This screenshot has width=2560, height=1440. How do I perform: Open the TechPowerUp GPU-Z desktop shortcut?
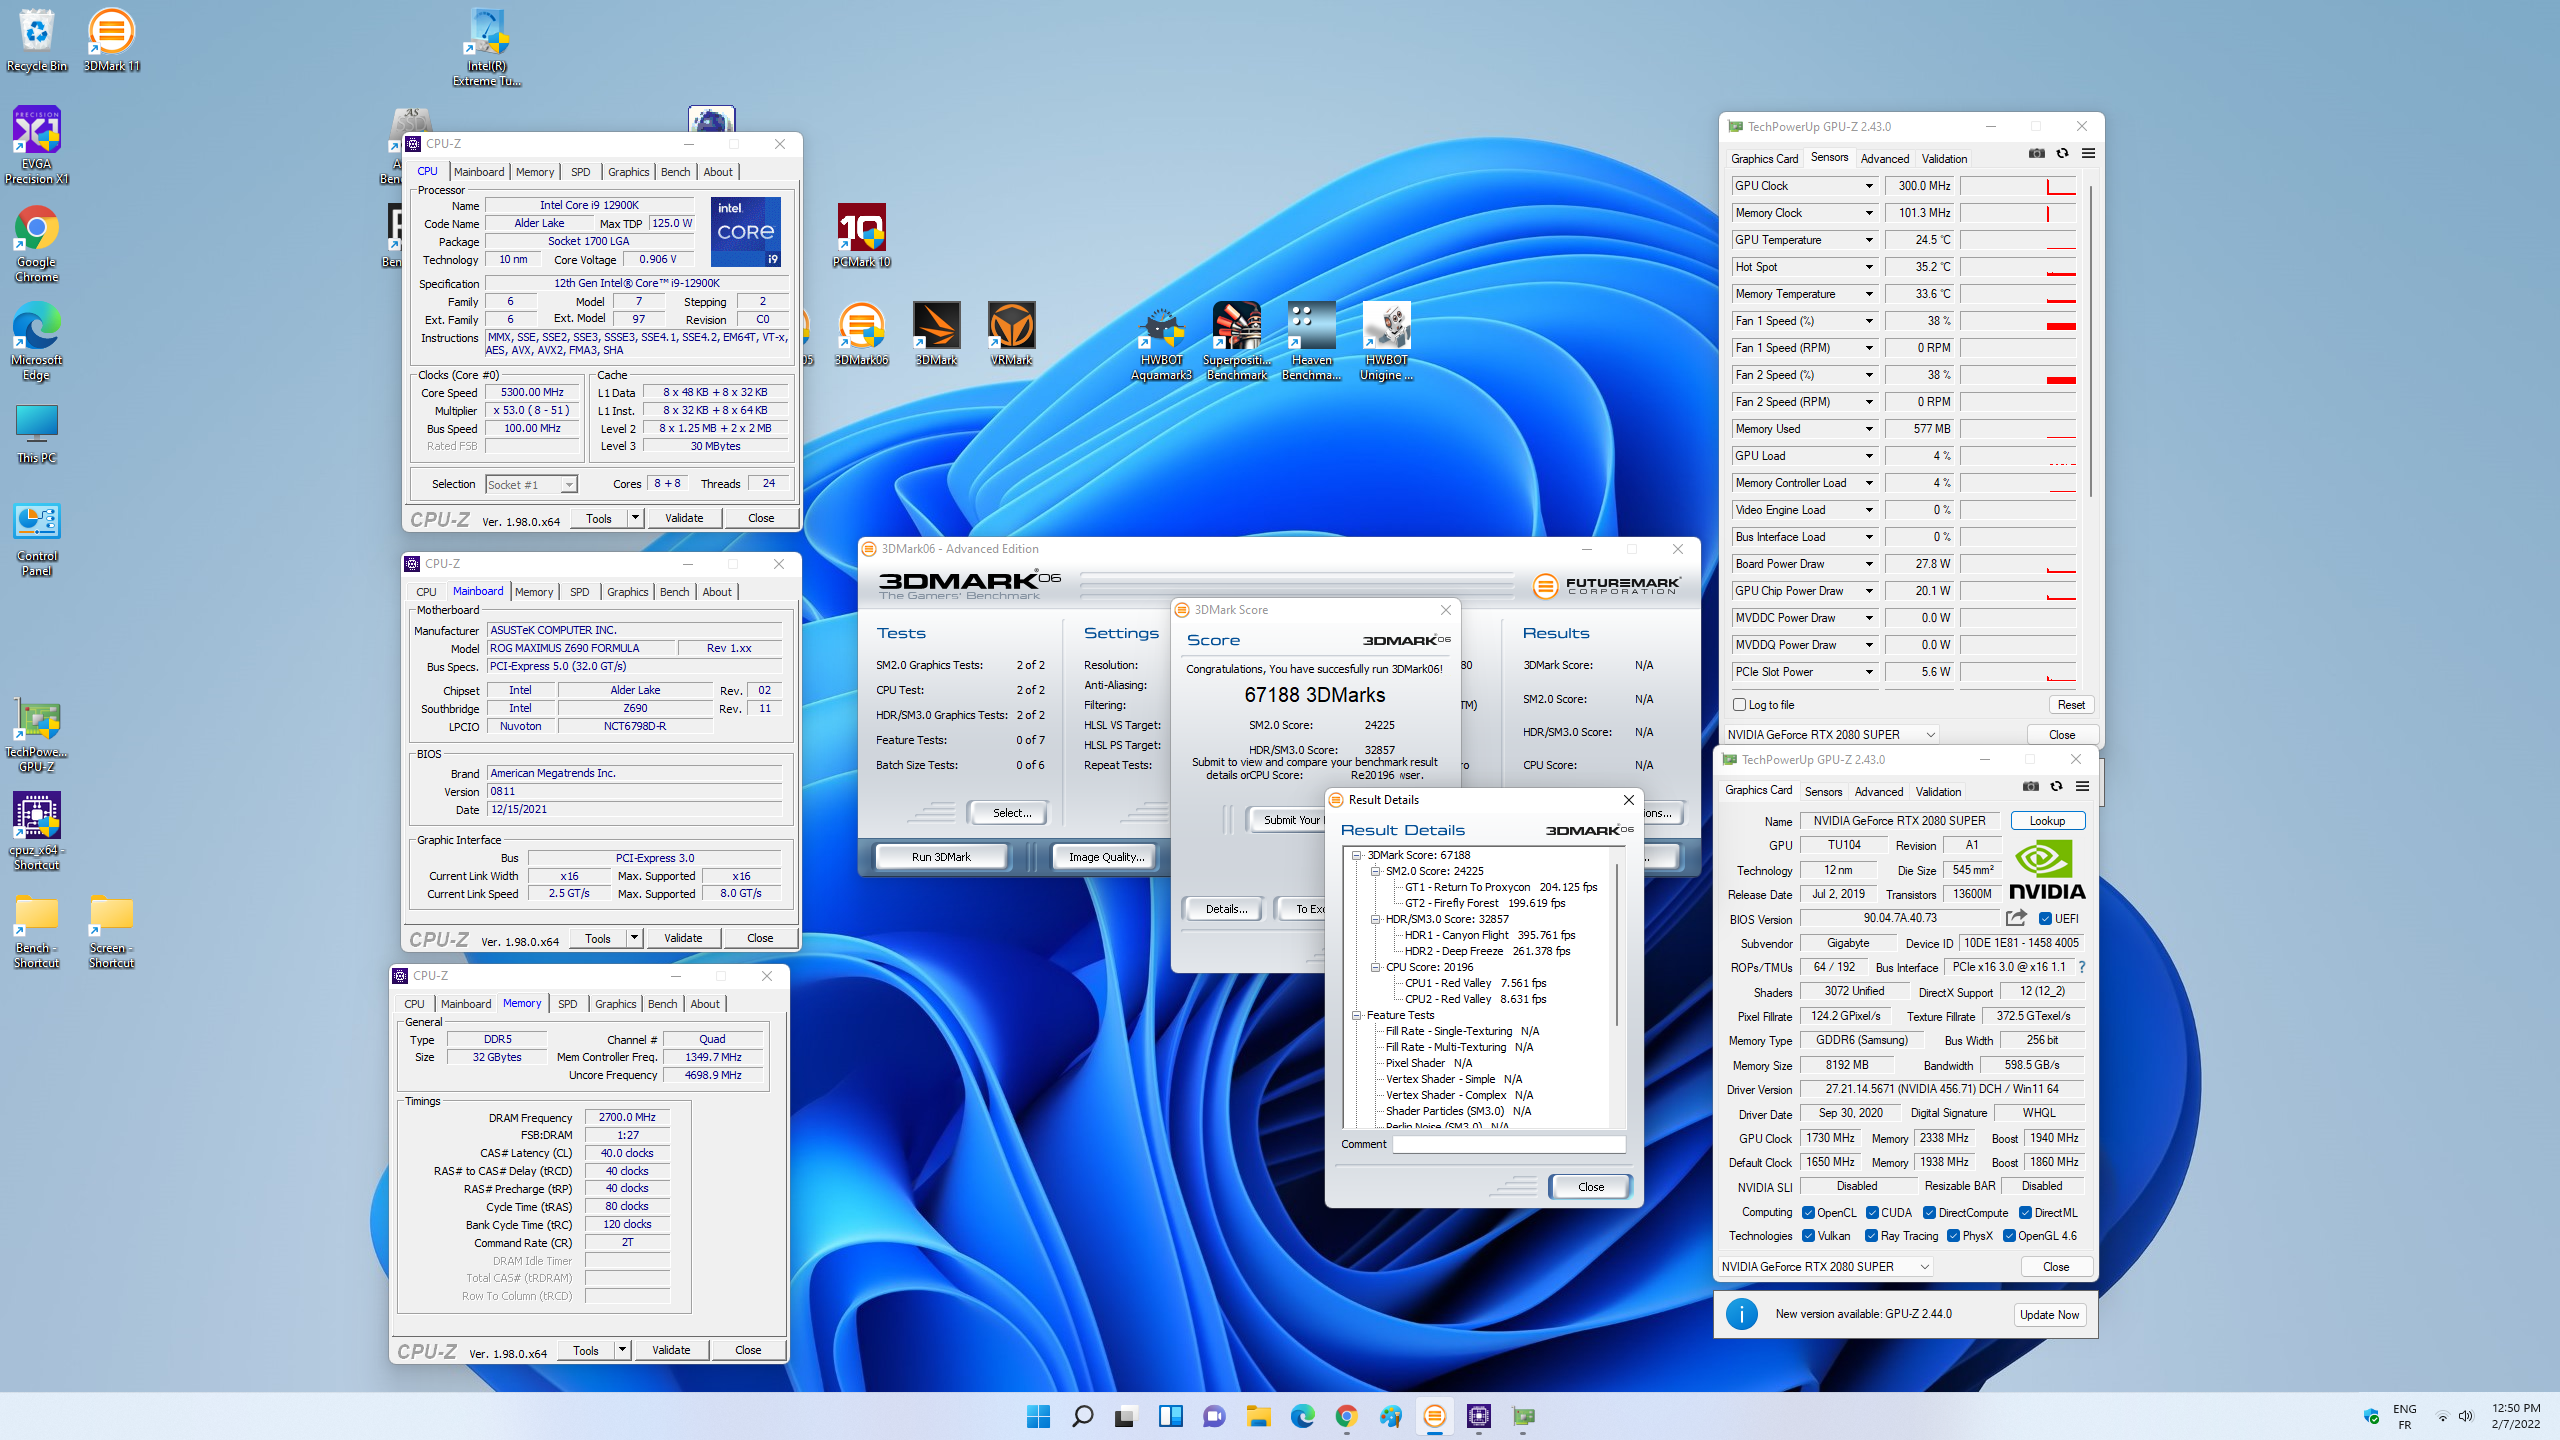tap(37, 735)
